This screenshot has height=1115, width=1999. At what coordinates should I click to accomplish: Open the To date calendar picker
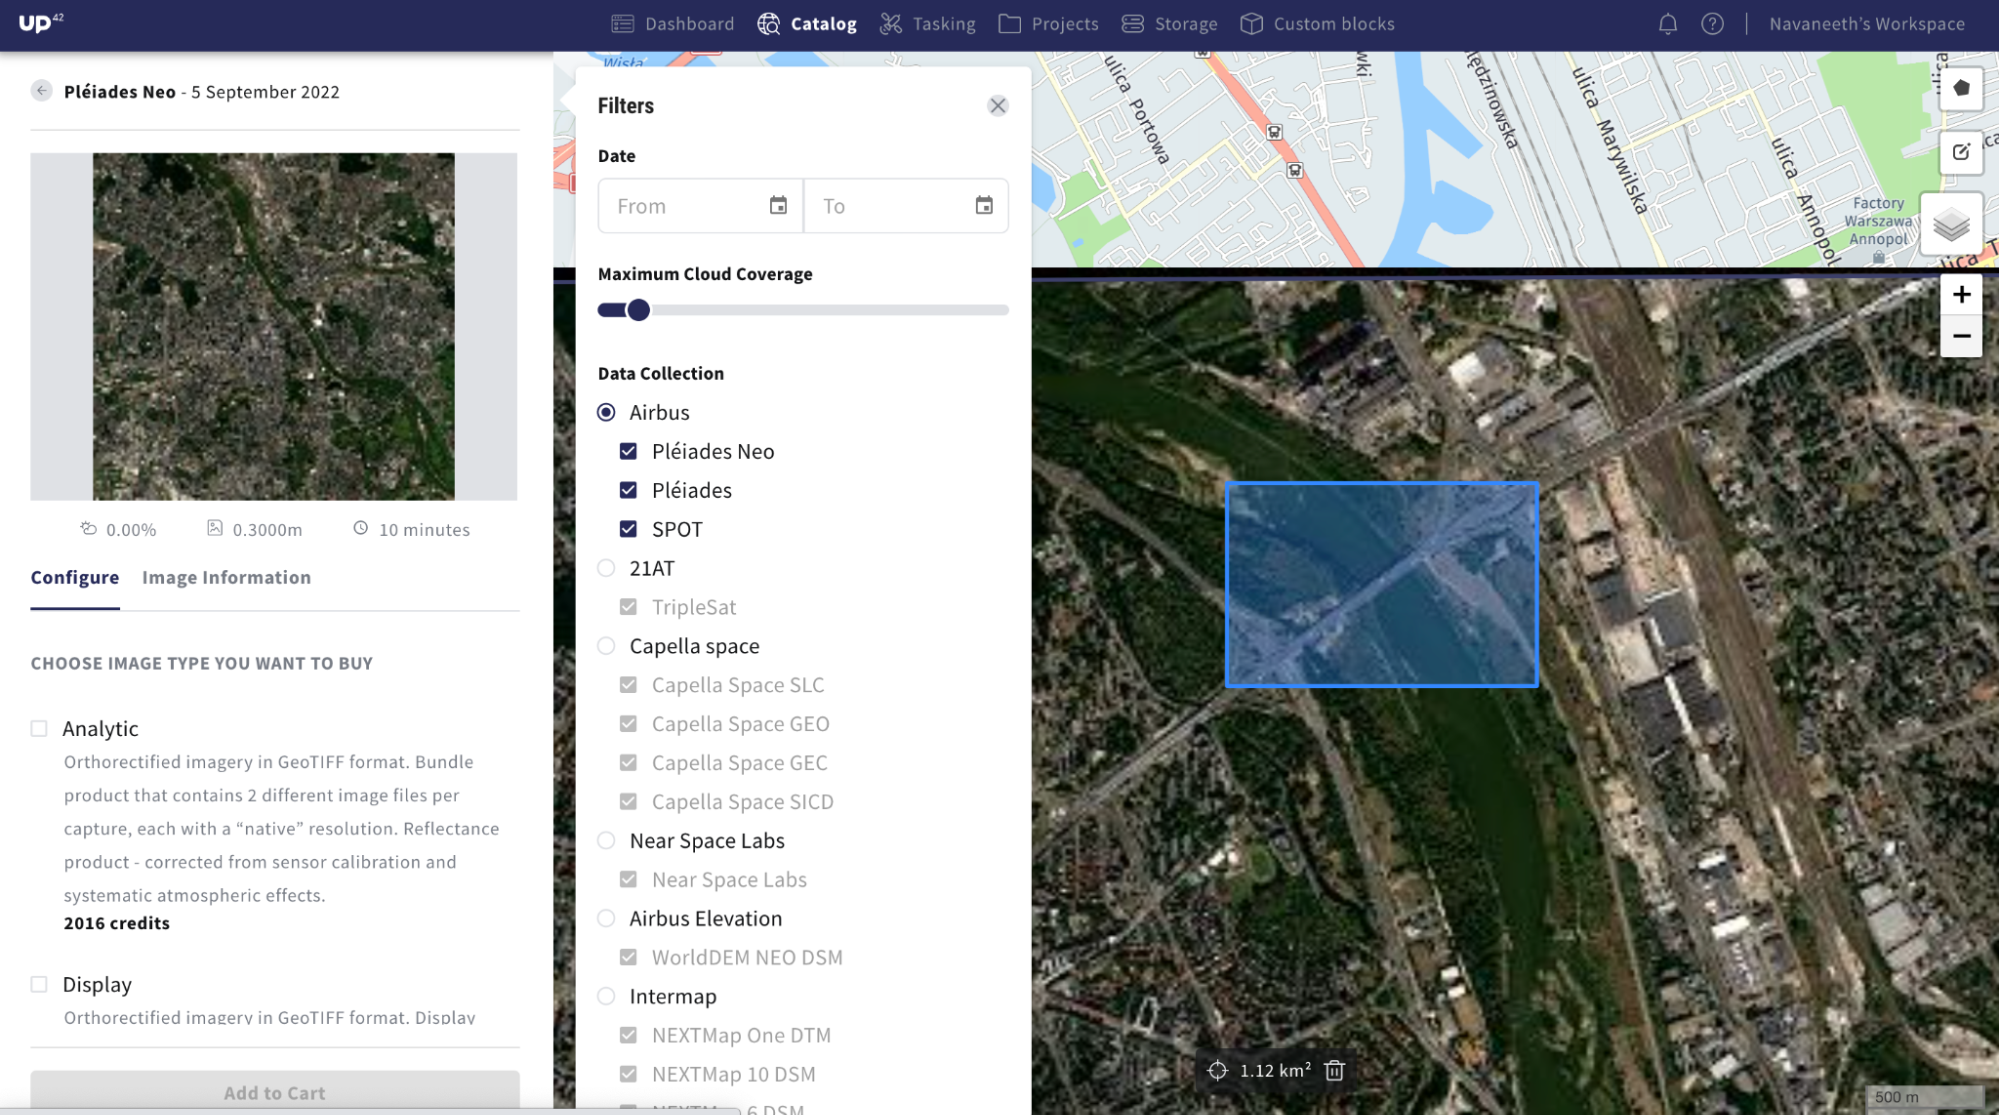pyautogui.click(x=984, y=206)
